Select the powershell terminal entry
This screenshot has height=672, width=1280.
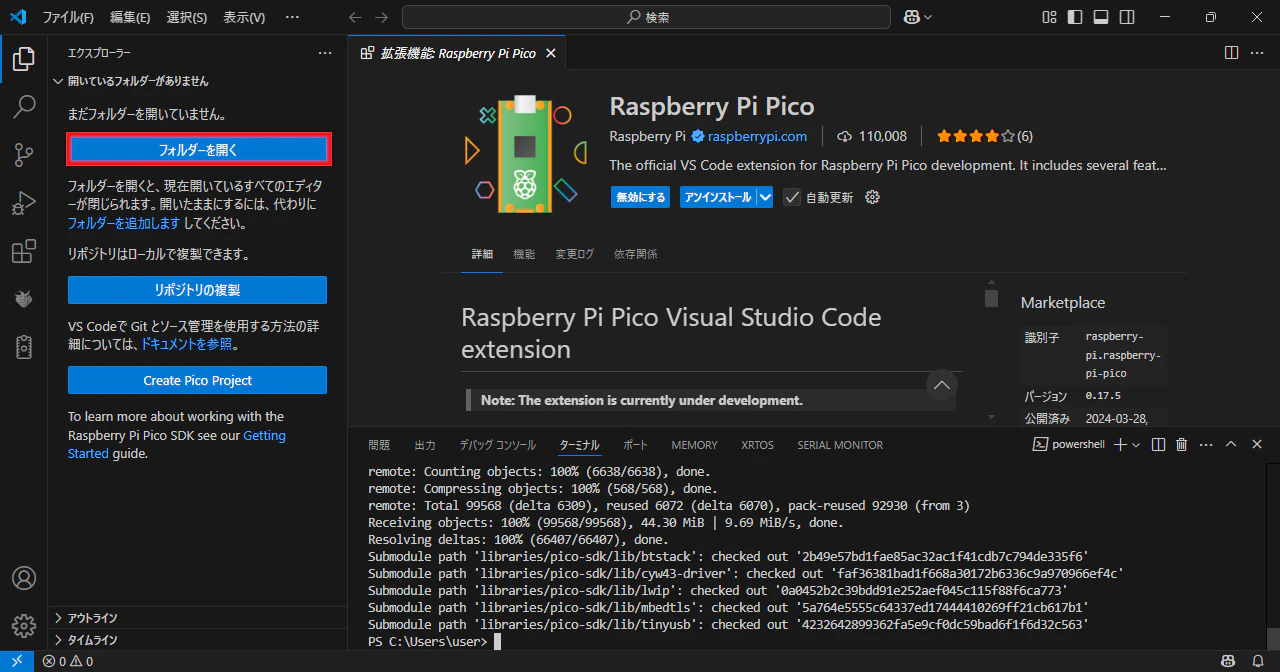pyautogui.click(x=1069, y=444)
